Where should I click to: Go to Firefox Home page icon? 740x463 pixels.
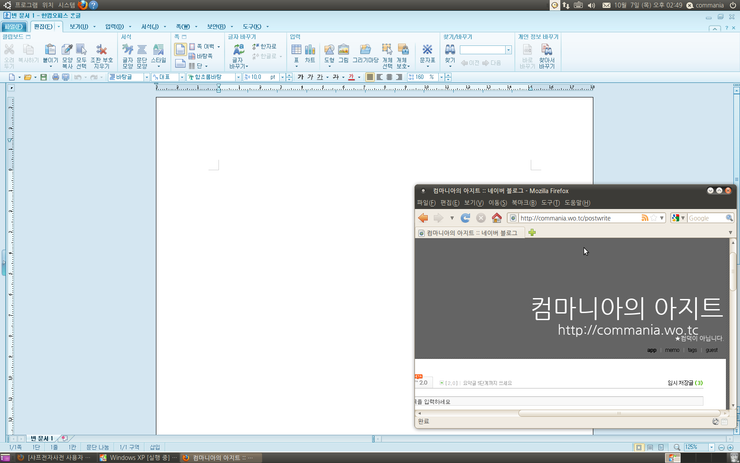click(x=496, y=218)
